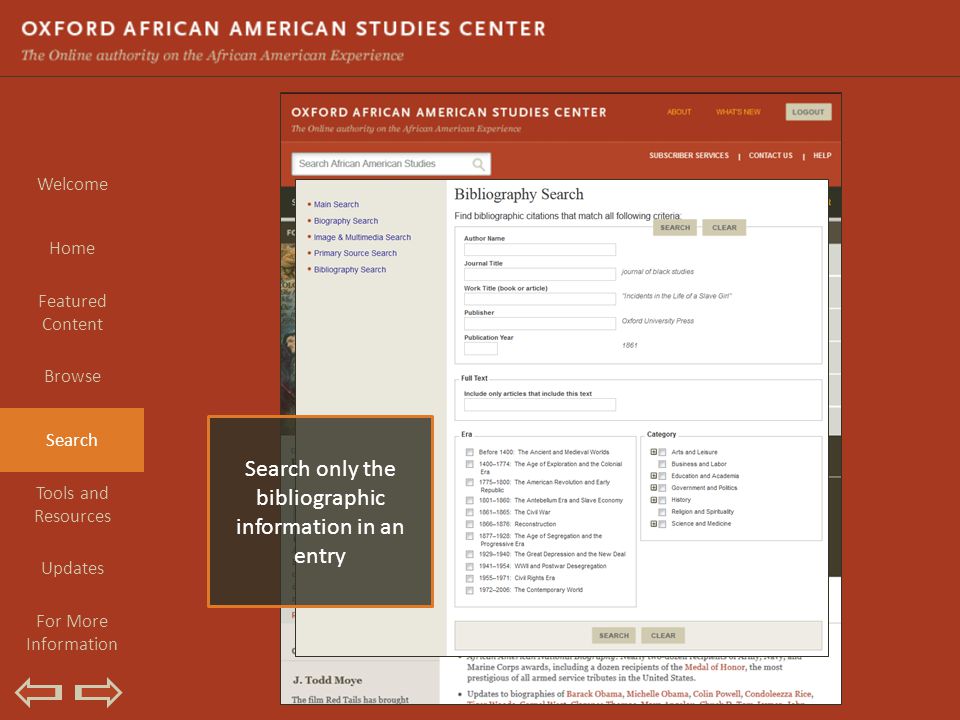960x720 pixels.
Task: Click the Publisher input field
Action: [x=539, y=323]
